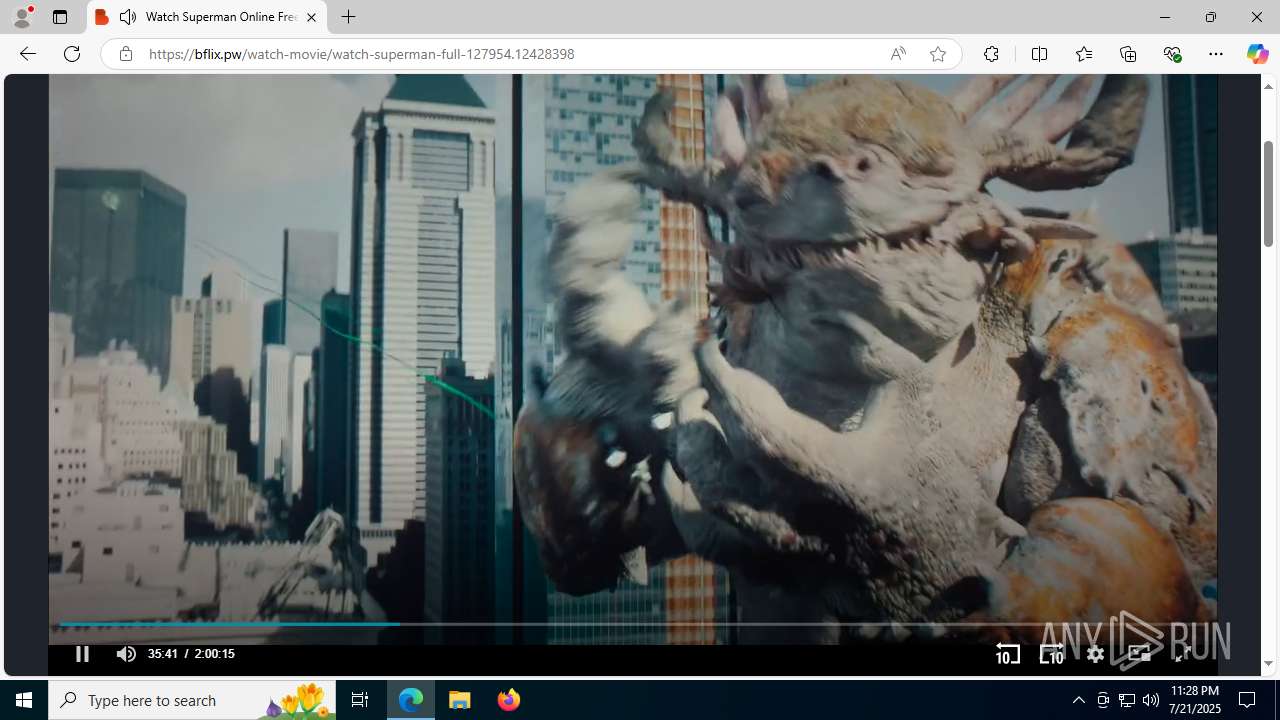Mute tab audio via speaker icon

127,17
